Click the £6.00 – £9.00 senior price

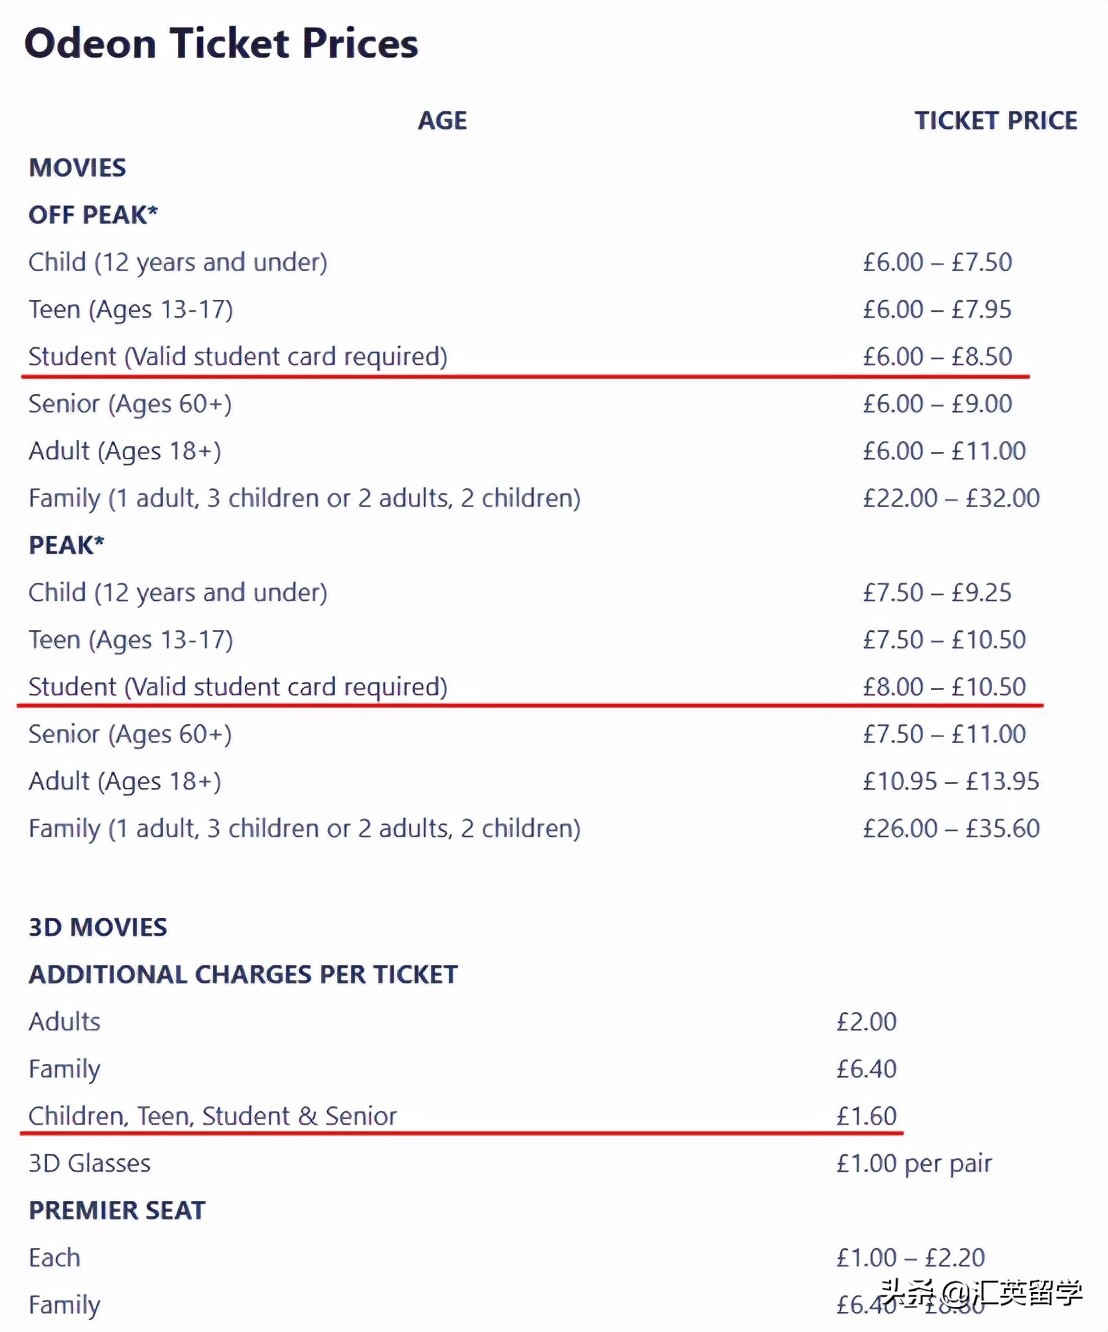click(937, 404)
